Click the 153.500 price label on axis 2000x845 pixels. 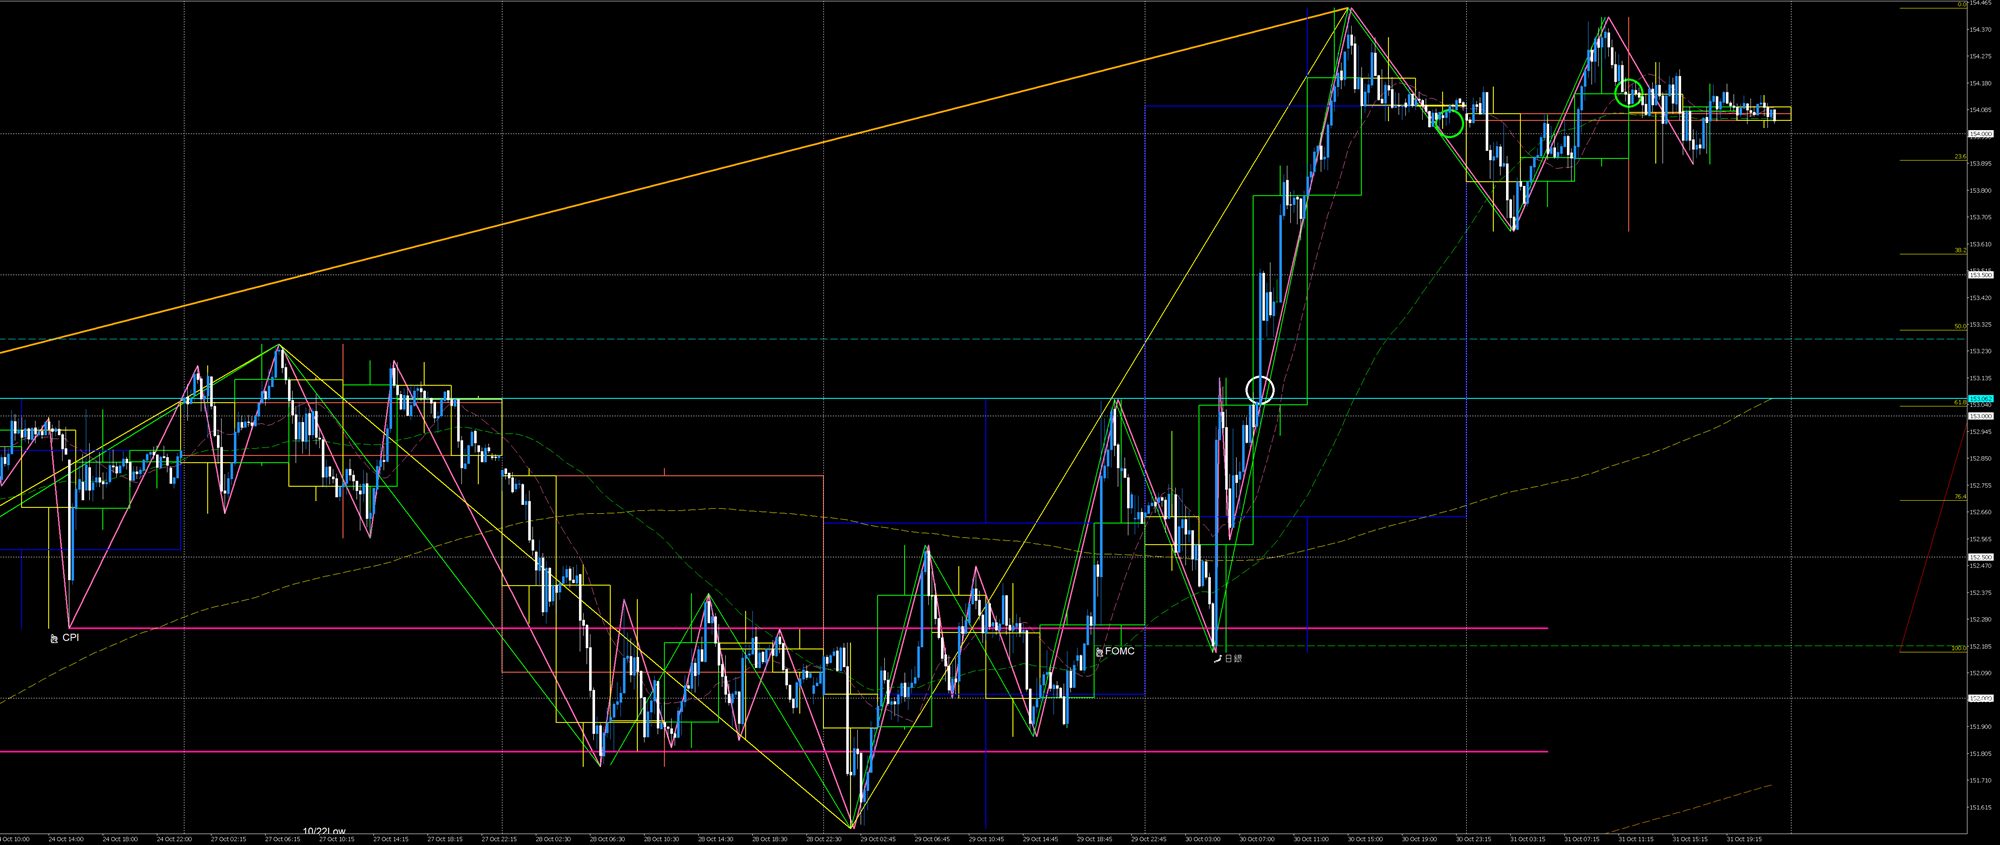pyautogui.click(x=1980, y=275)
